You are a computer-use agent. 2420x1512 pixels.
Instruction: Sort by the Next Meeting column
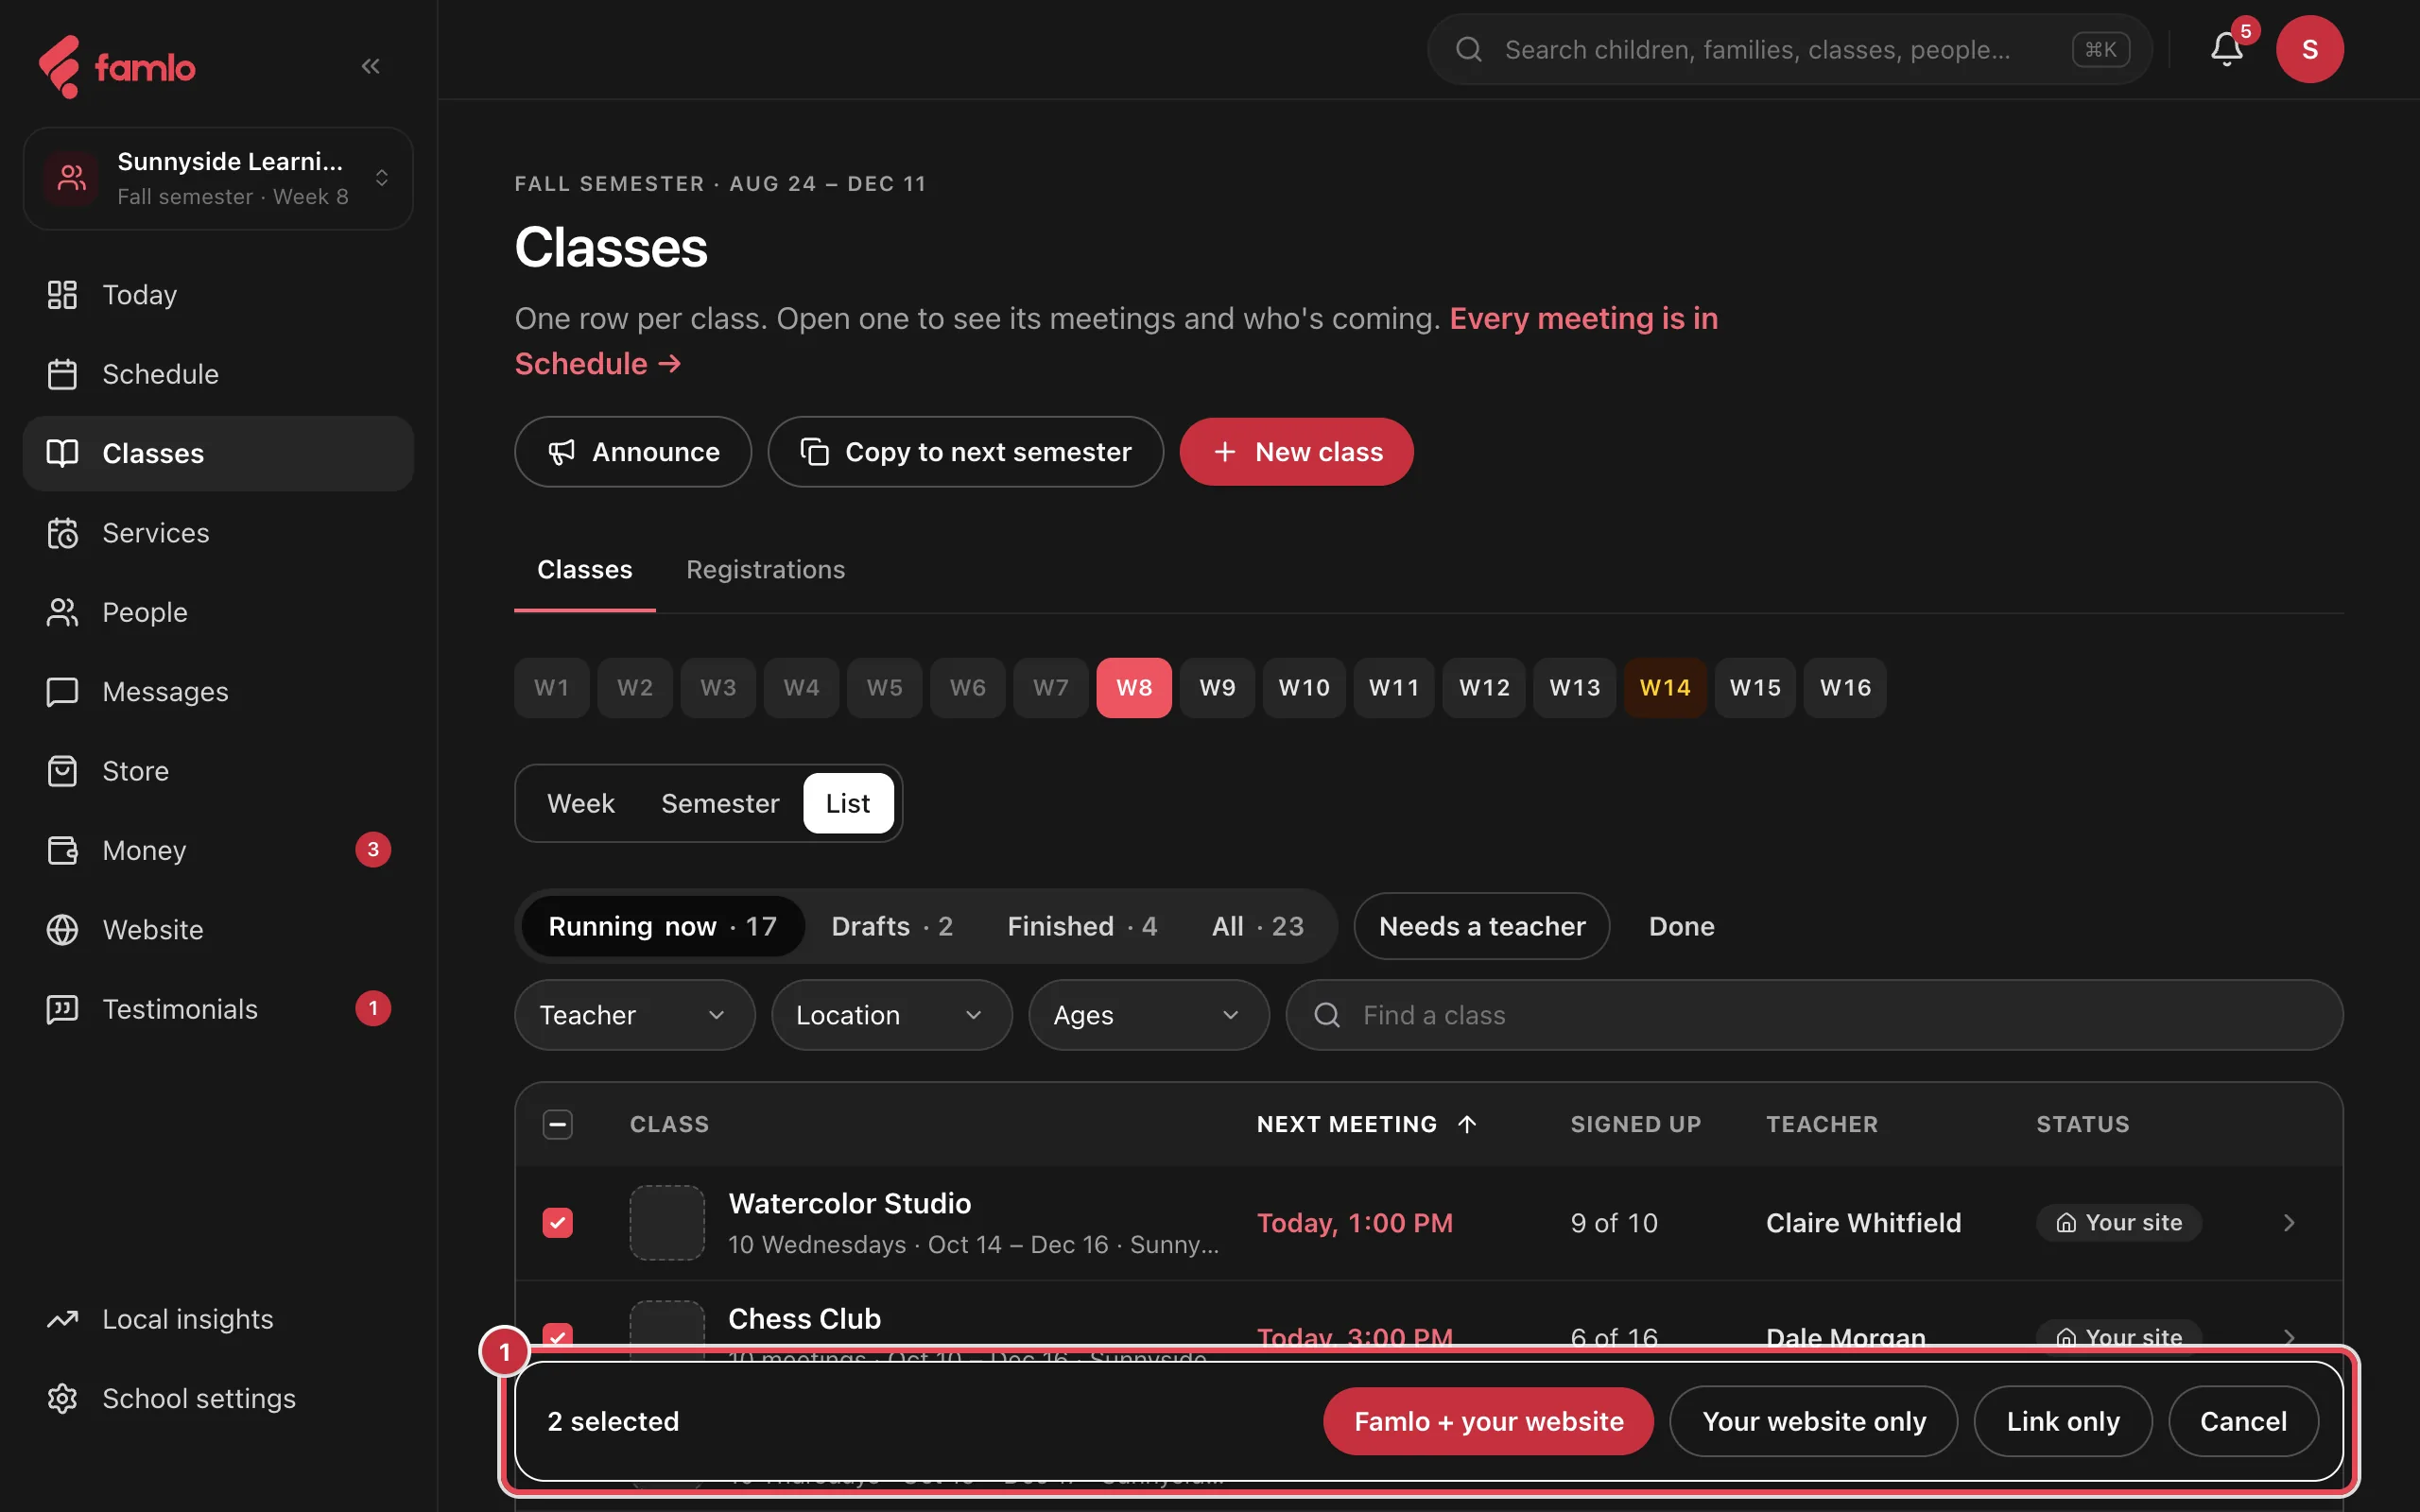pyautogui.click(x=1366, y=1124)
